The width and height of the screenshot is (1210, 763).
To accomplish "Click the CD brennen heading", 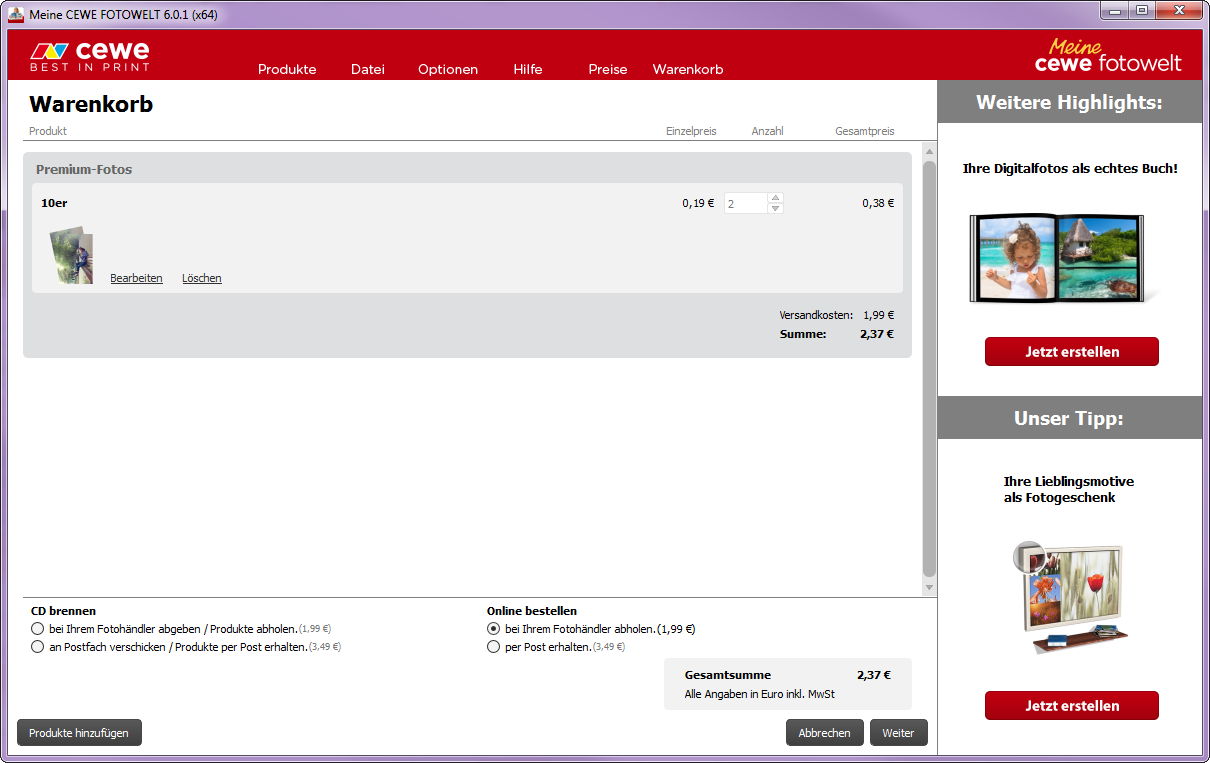I will tap(64, 611).
